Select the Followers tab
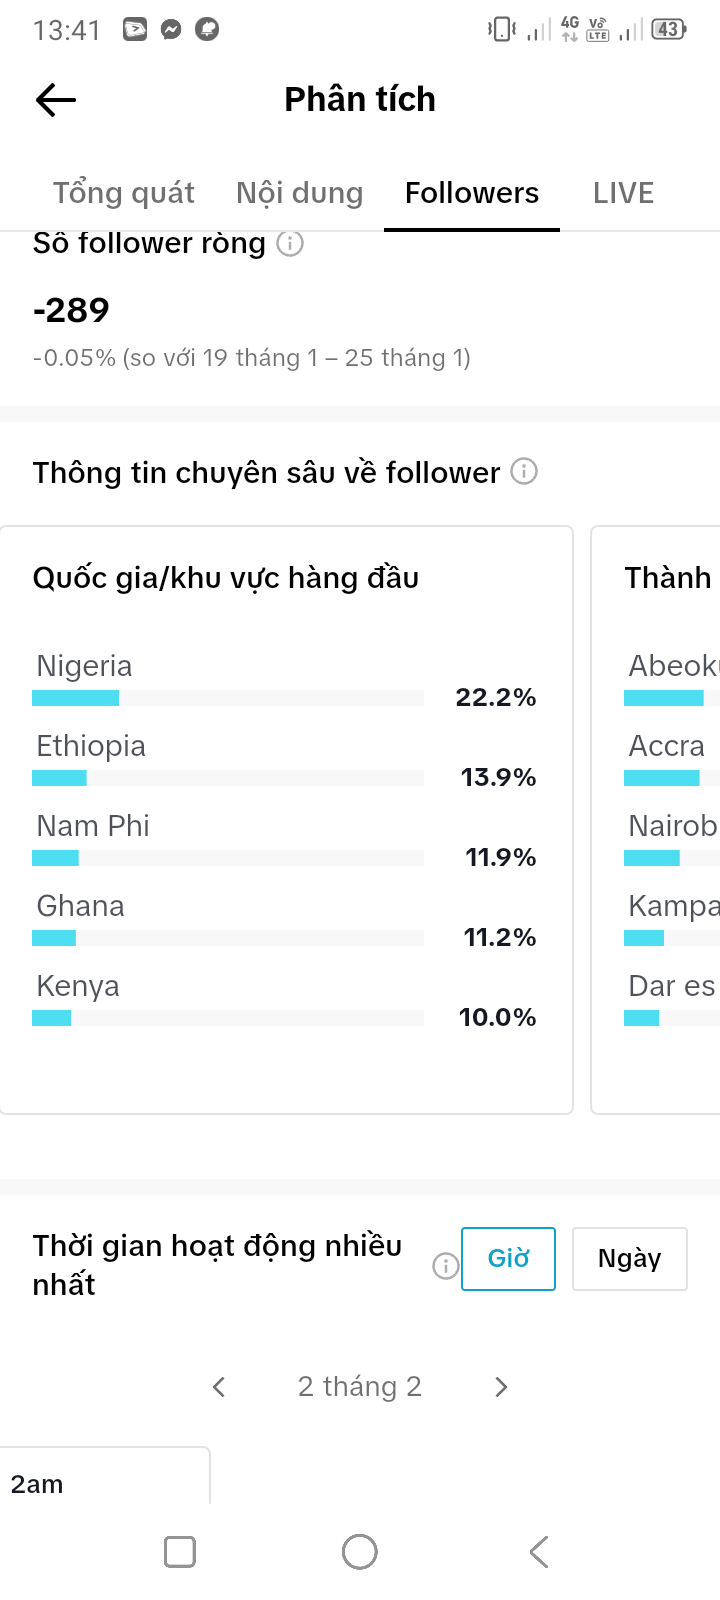This screenshot has height=1600, width=720. [x=472, y=193]
